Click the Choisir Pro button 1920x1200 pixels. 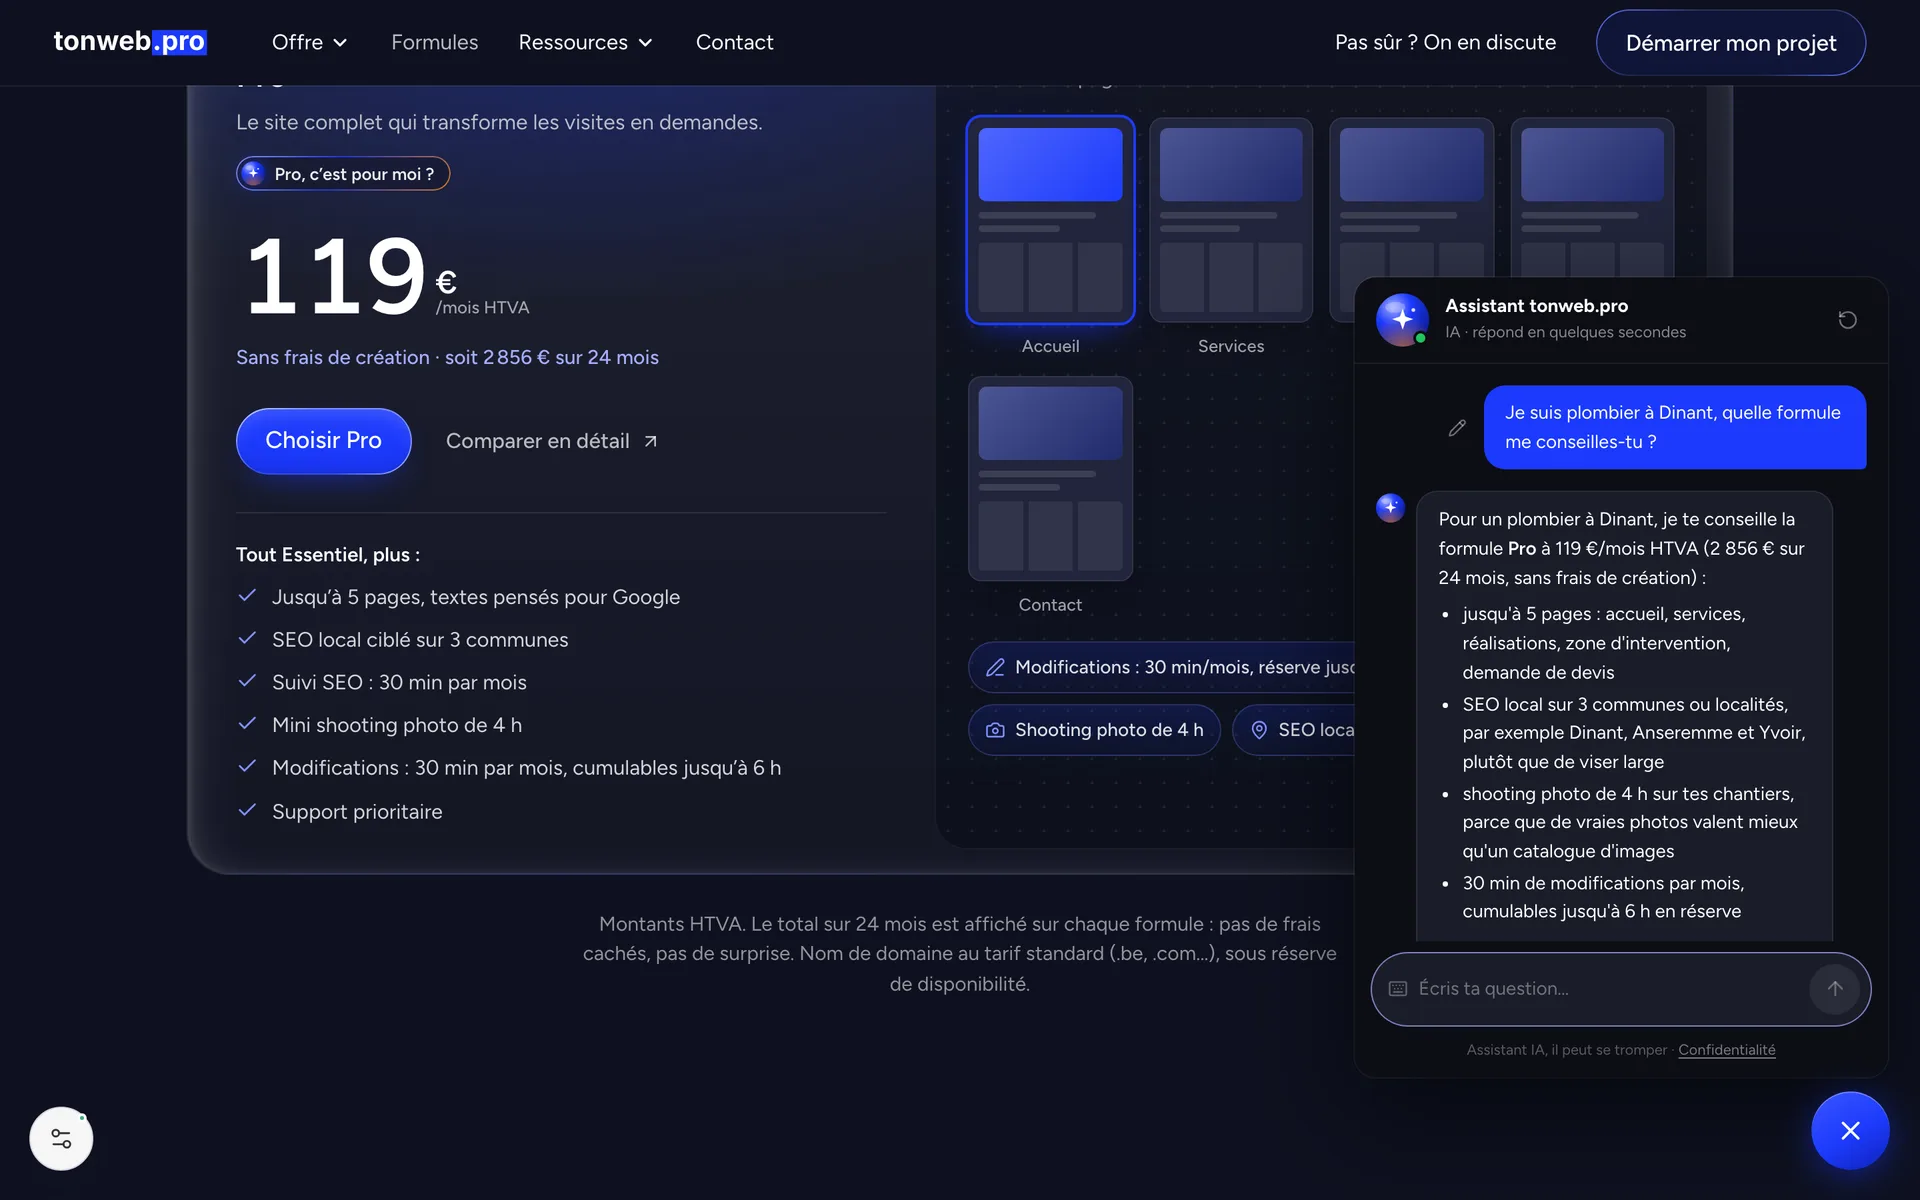click(x=323, y=441)
